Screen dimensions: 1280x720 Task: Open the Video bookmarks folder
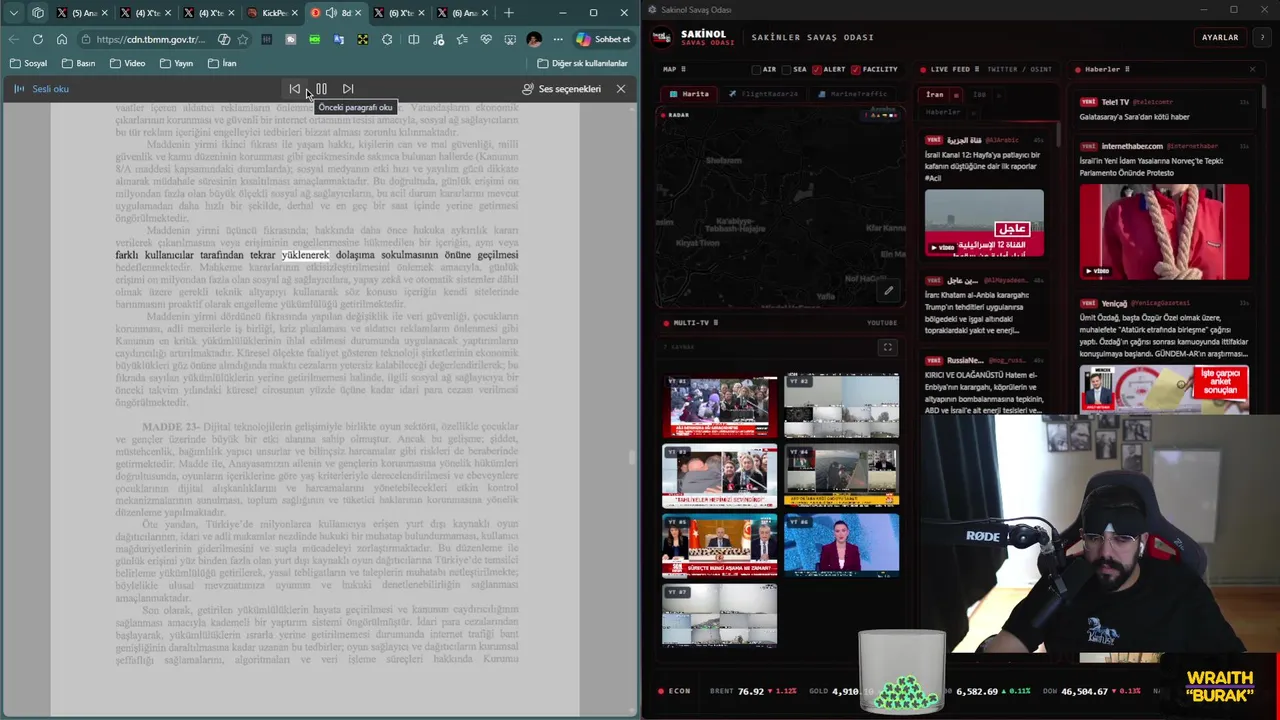click(127, 63)
